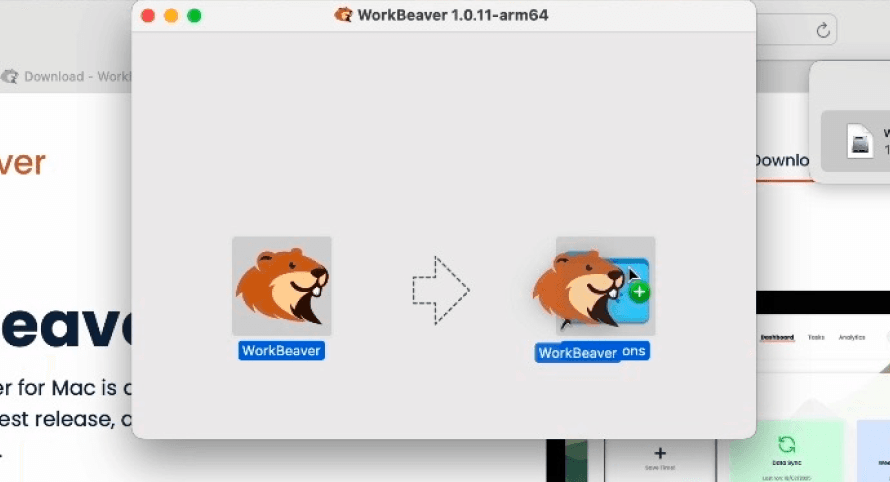Open the Download tab on the webpage
This screenshot has width=890, height=482.
783,161
